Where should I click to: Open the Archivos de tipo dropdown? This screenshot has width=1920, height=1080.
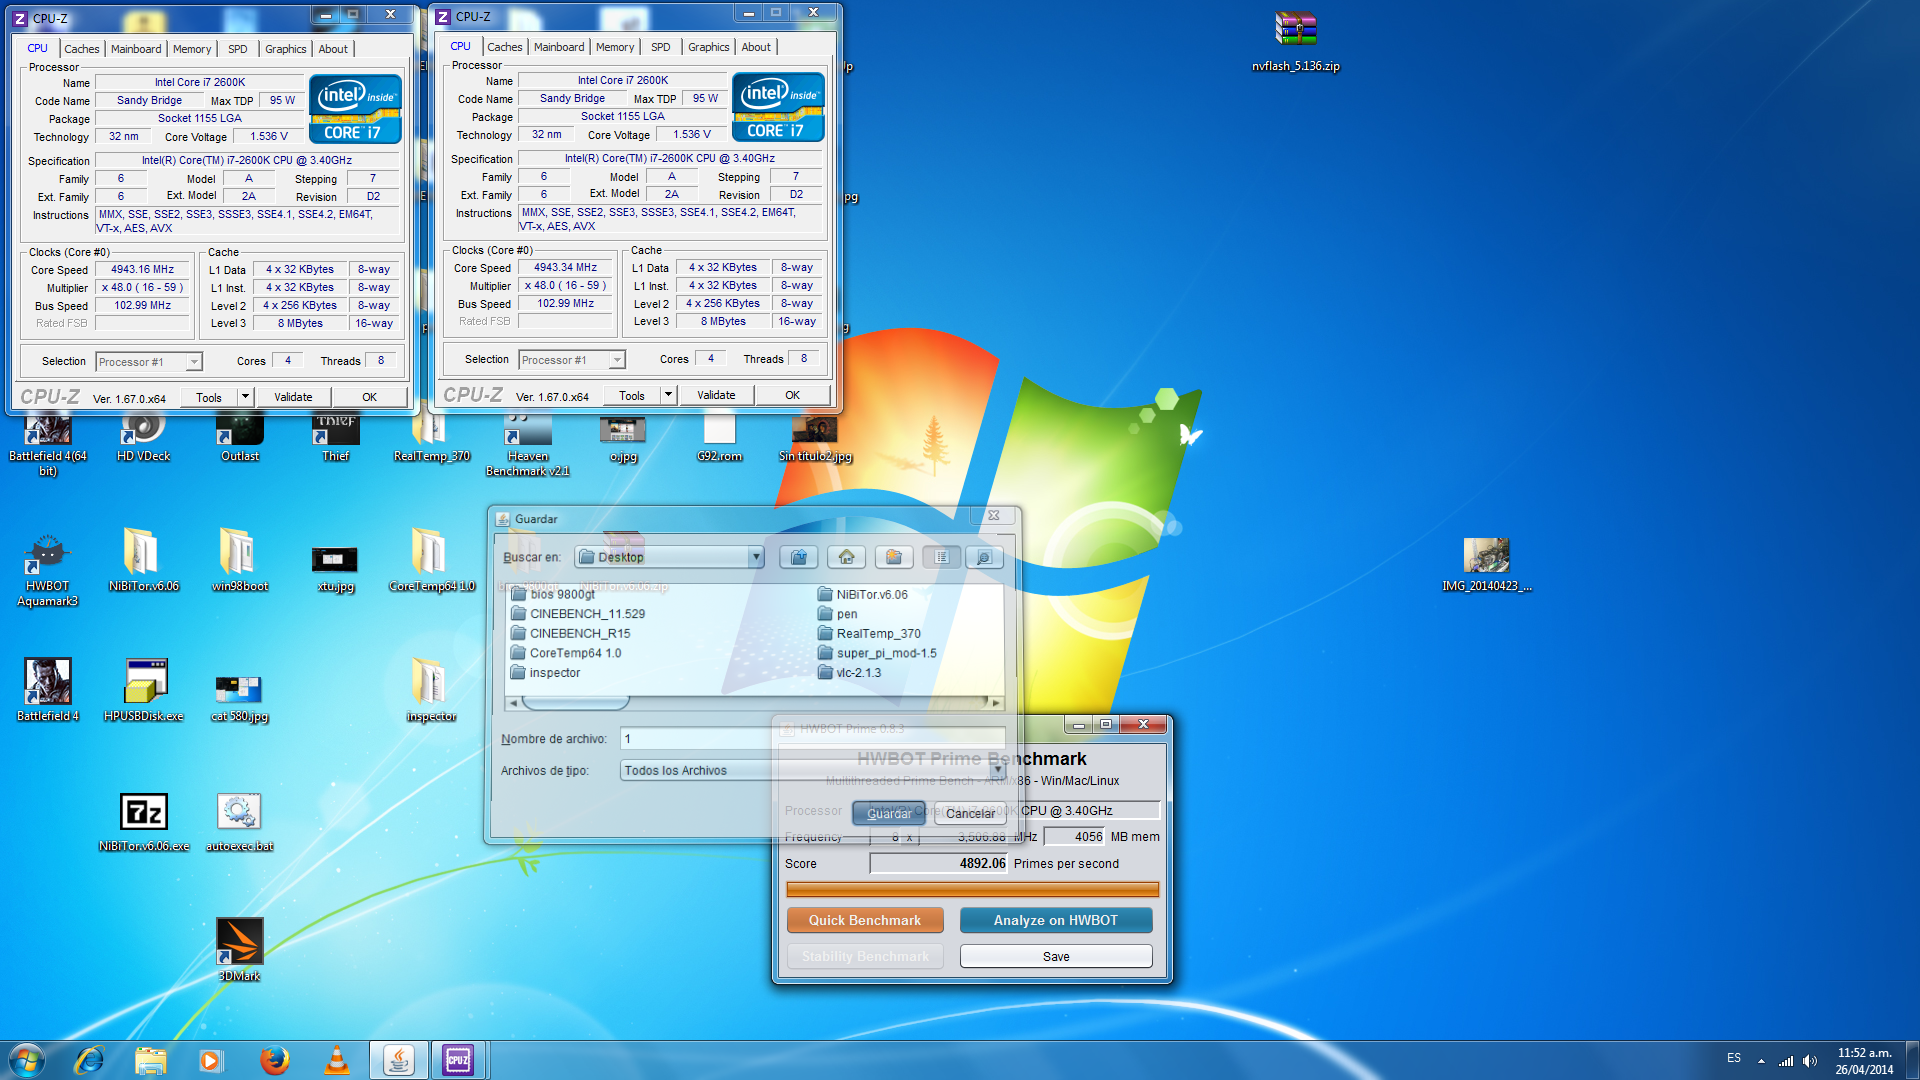(997, 771)
